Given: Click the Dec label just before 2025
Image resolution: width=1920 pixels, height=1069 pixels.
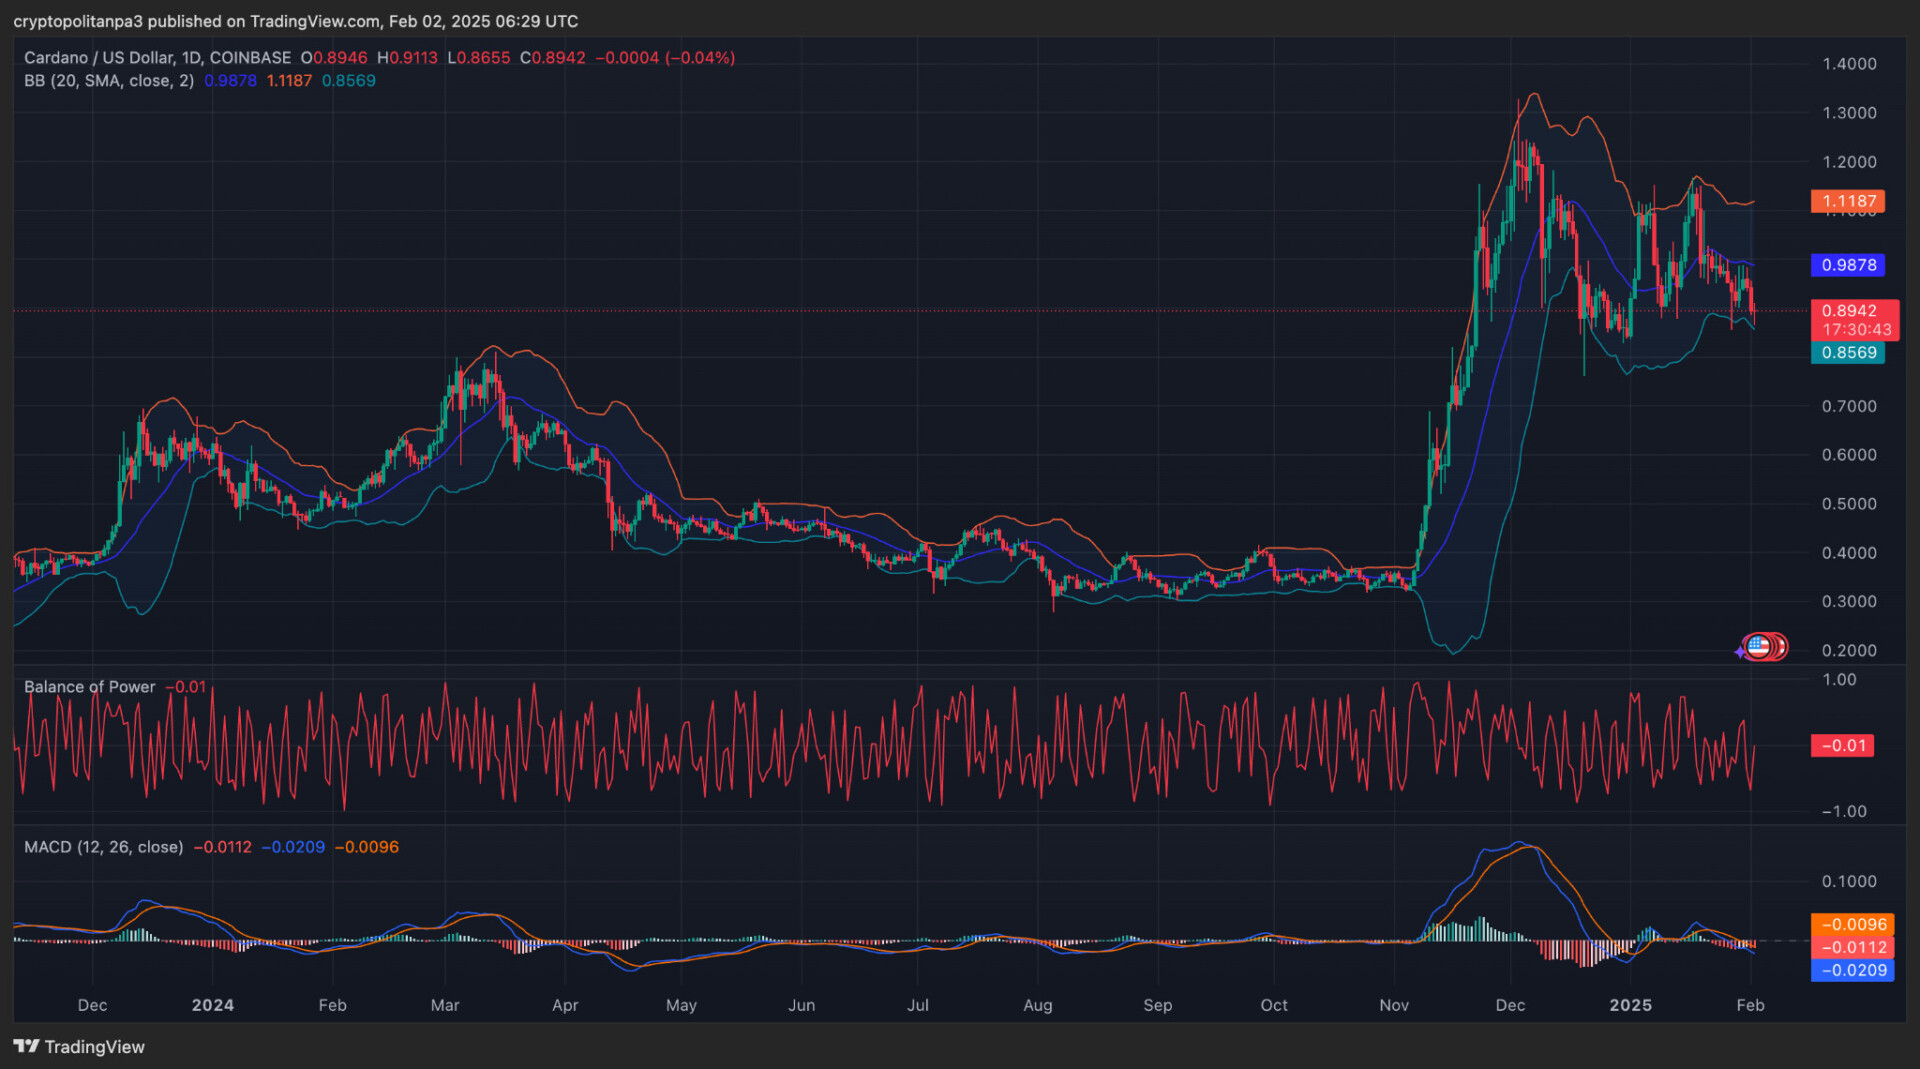Looking at the screenshot, I should point(1511,1006).
